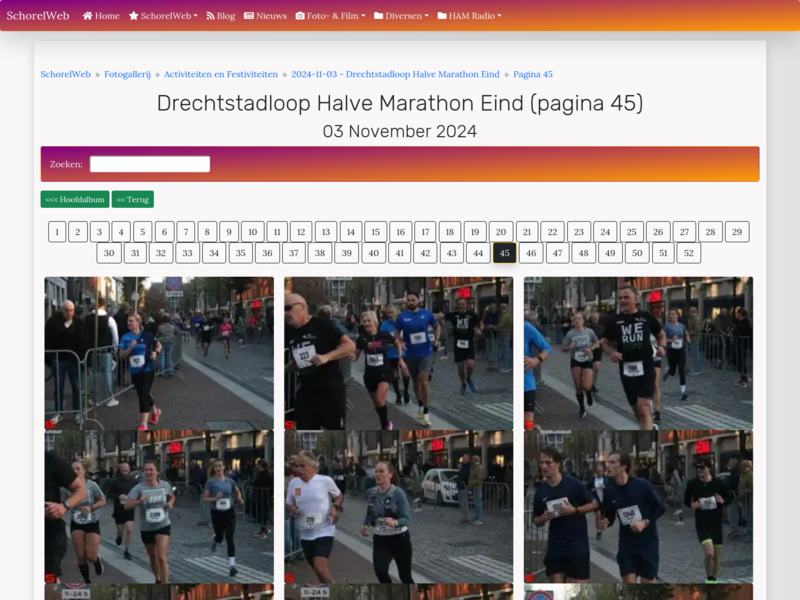Screen dimensions: 800x600
Task: Go to gallery page 40
Action: coord(373,253)
